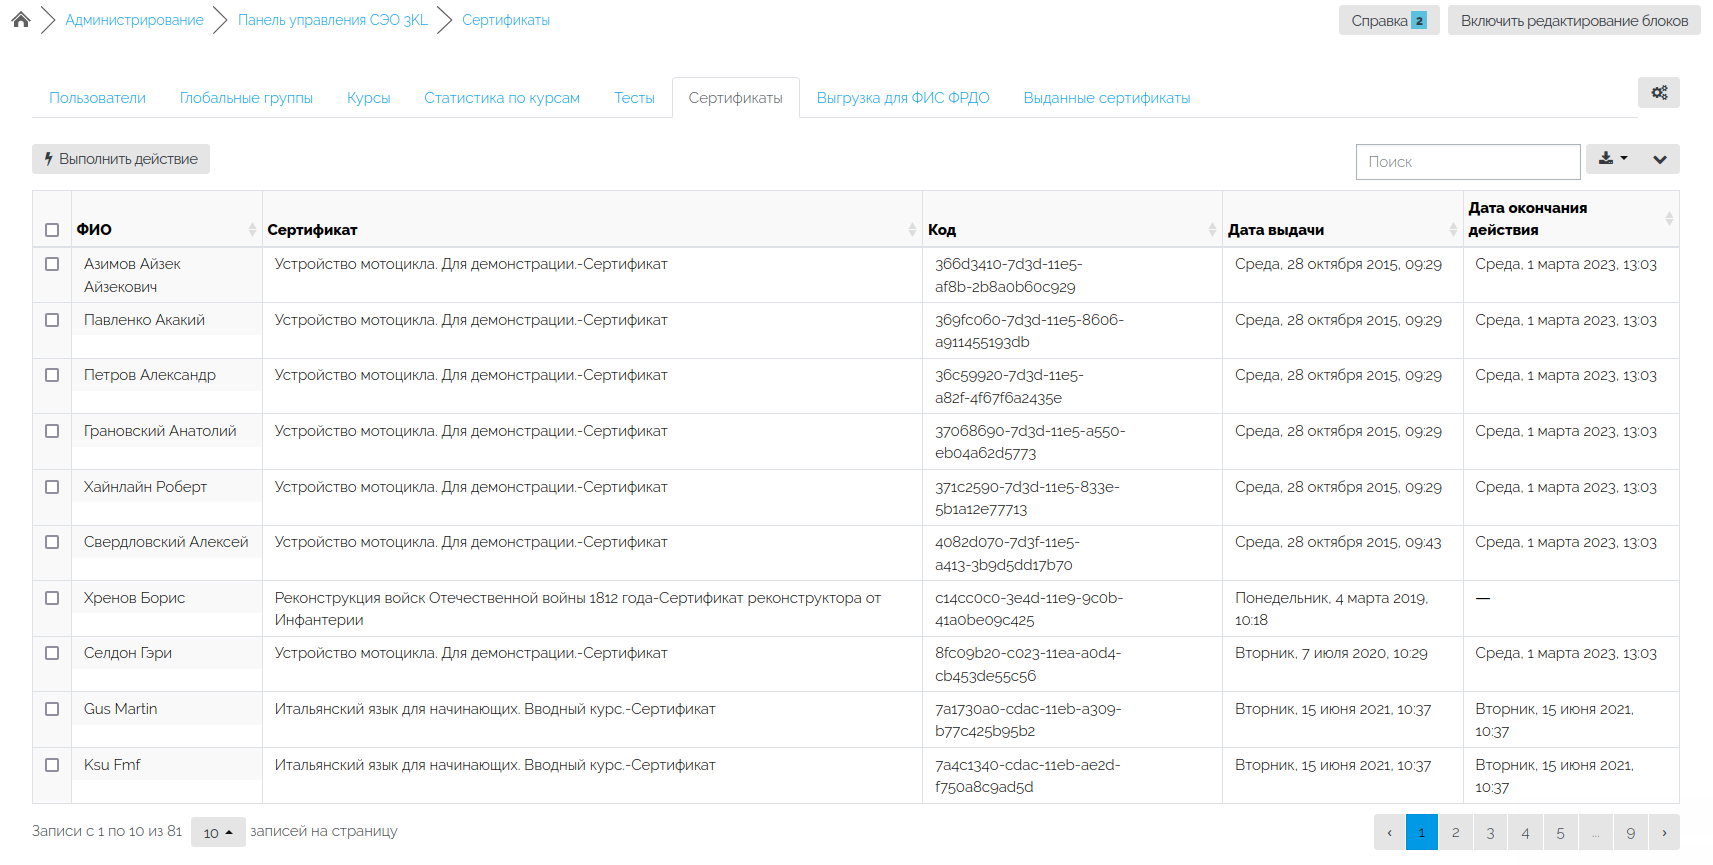
Task: Click the Вторник, 7 июля 2020 date cell
Action: coord(1342,664)
